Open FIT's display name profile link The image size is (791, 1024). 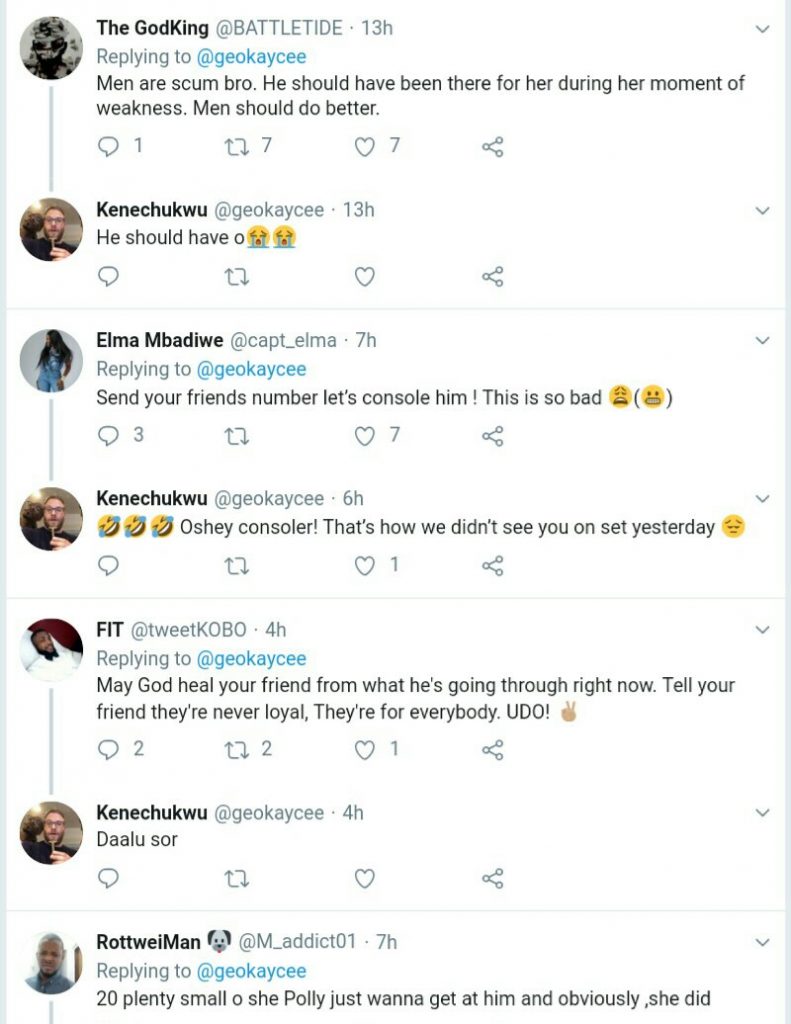pyautogui.click(x=109, y=630)
